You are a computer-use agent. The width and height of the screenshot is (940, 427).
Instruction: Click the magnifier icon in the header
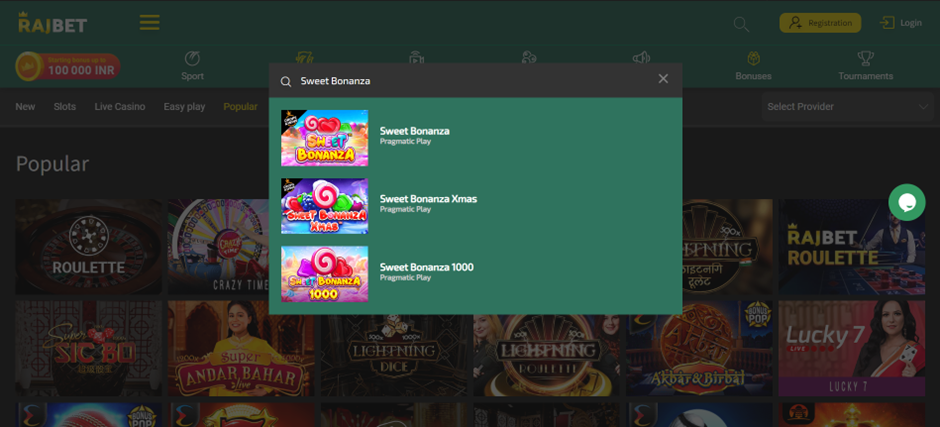[741, 23]
